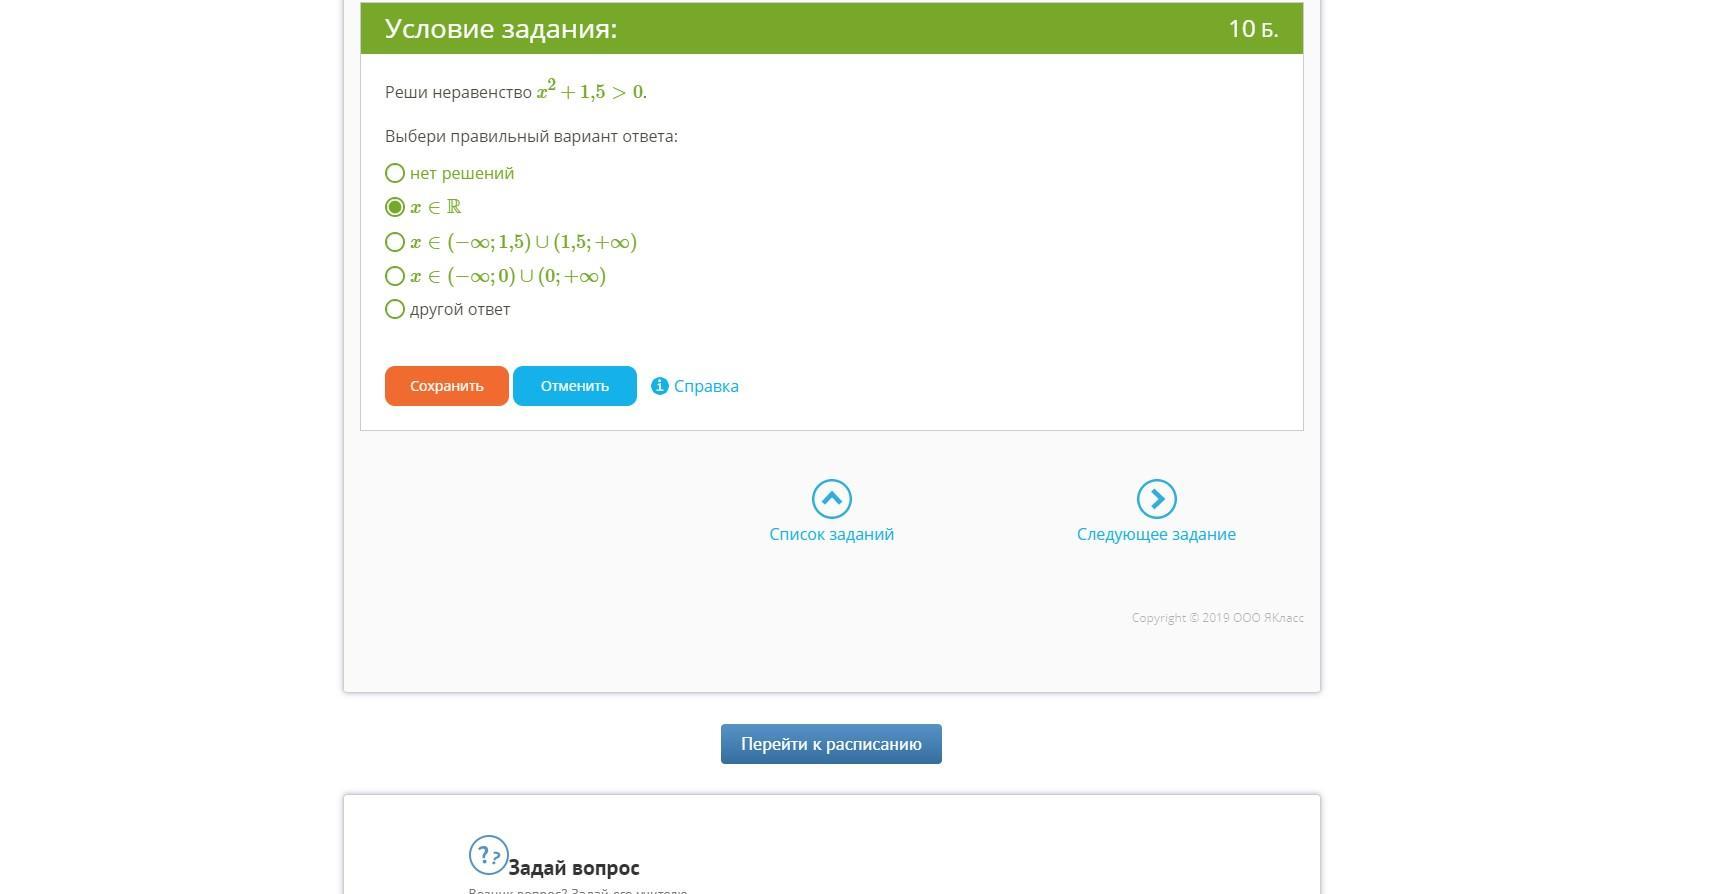1711x894 pixels.
Task: Click the right-arrow circle icon for next task
Action: 1156,499
